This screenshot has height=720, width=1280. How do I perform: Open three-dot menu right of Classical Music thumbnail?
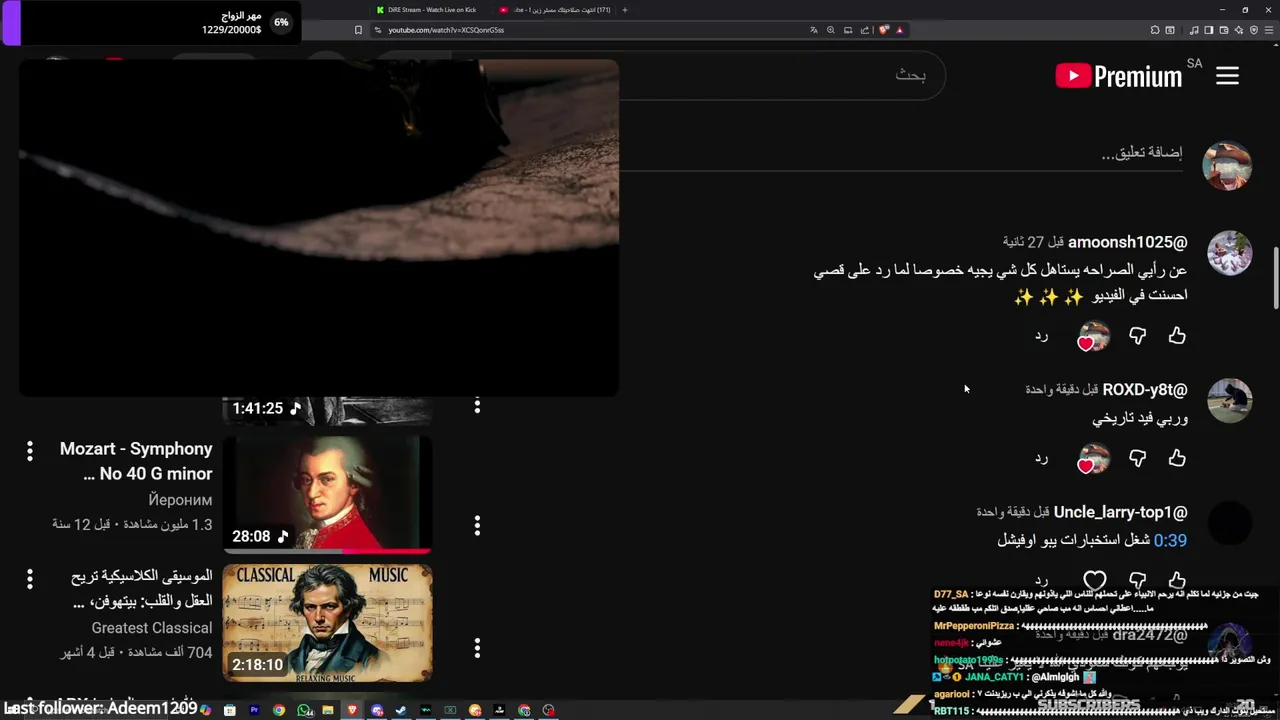click(477, 649)
